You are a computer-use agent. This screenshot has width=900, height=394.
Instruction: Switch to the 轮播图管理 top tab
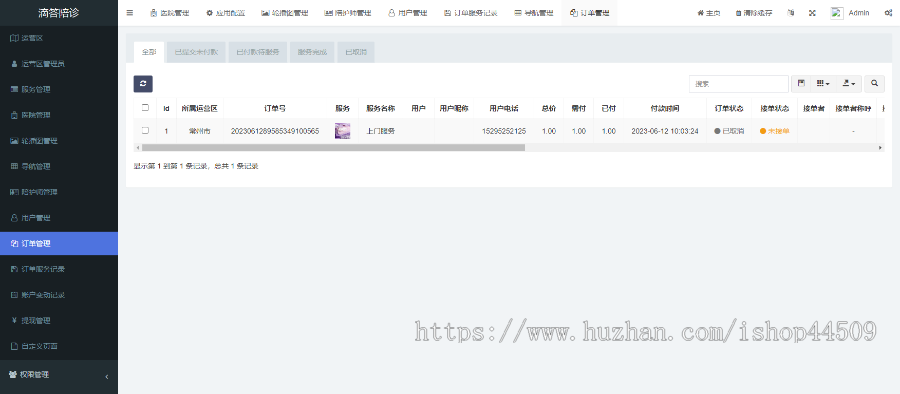[284, 13]
